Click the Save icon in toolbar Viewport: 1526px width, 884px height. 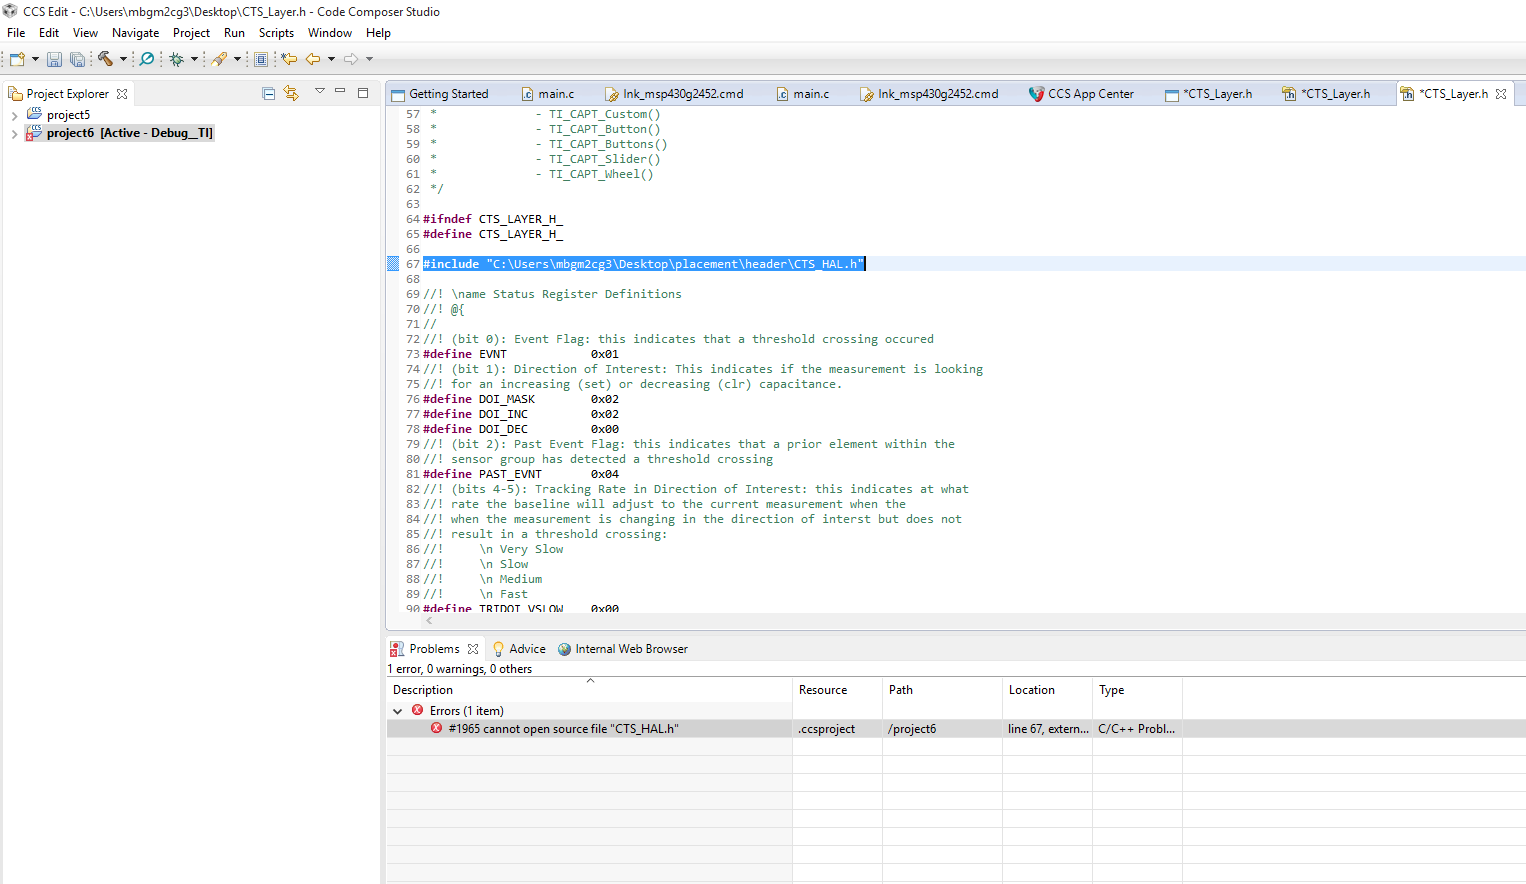(55, 60)
